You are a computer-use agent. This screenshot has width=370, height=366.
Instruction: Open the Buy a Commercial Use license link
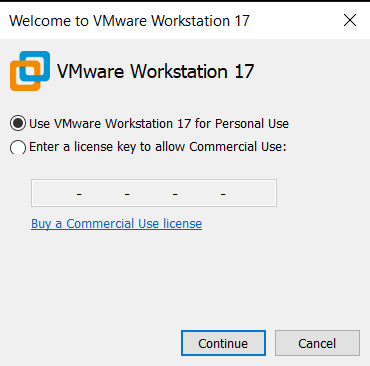point(116,224)
